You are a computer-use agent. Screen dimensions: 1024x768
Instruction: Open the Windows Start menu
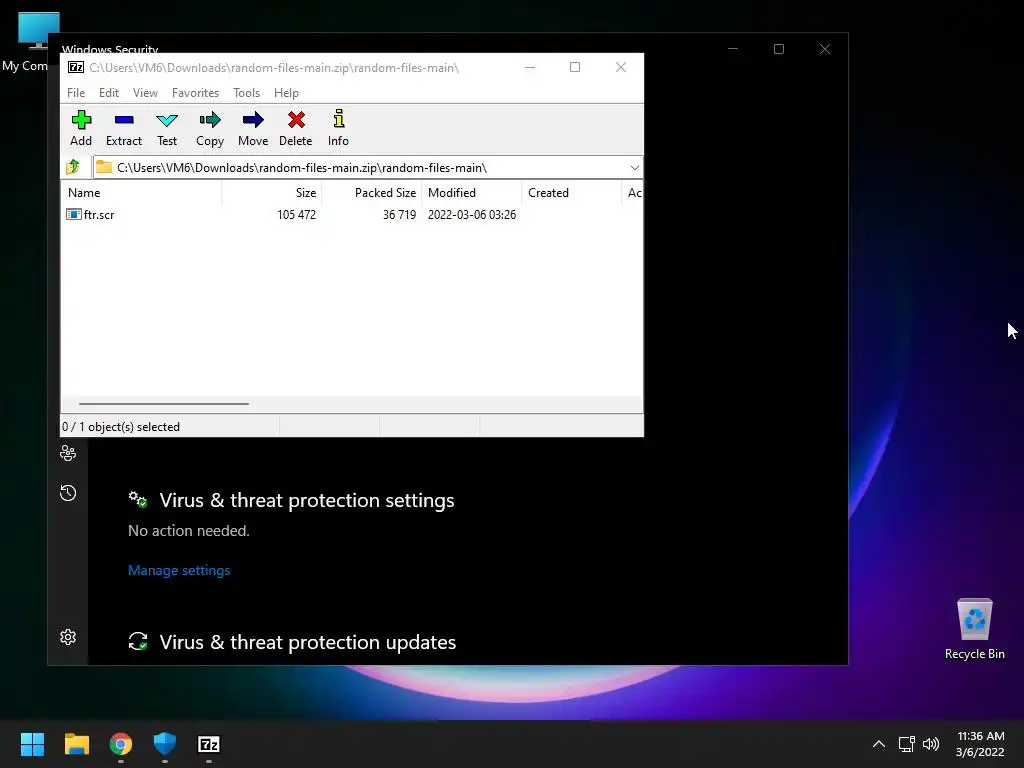point(32,744)
